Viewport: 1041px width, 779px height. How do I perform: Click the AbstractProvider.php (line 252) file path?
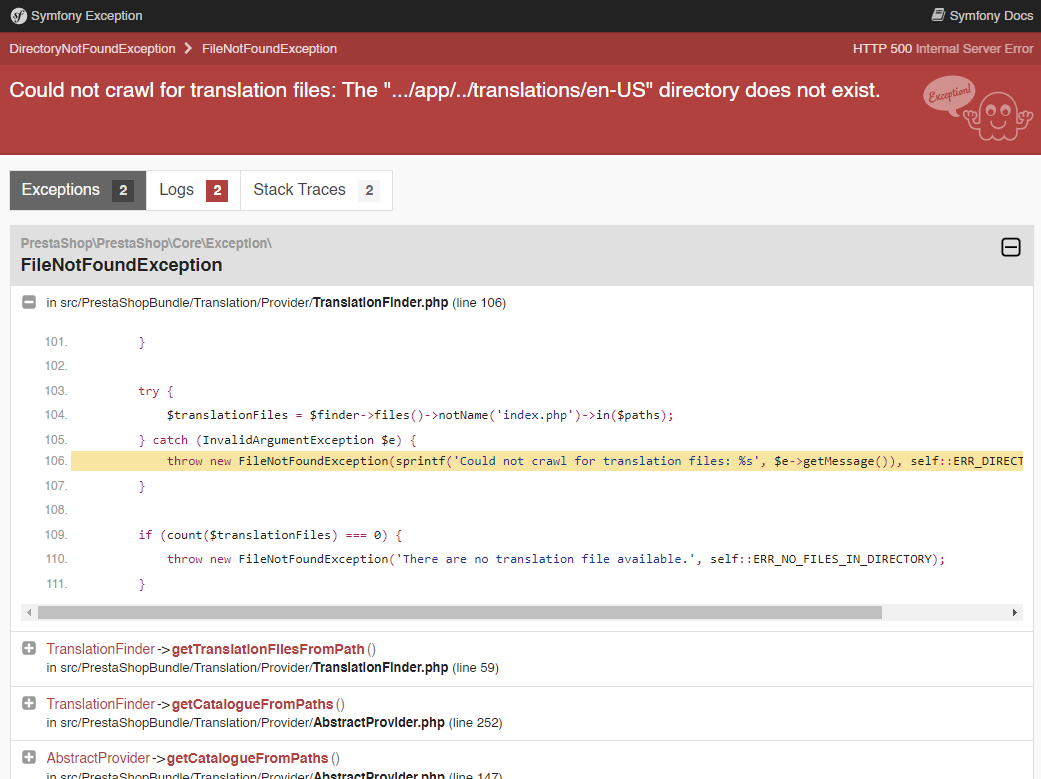274,723
